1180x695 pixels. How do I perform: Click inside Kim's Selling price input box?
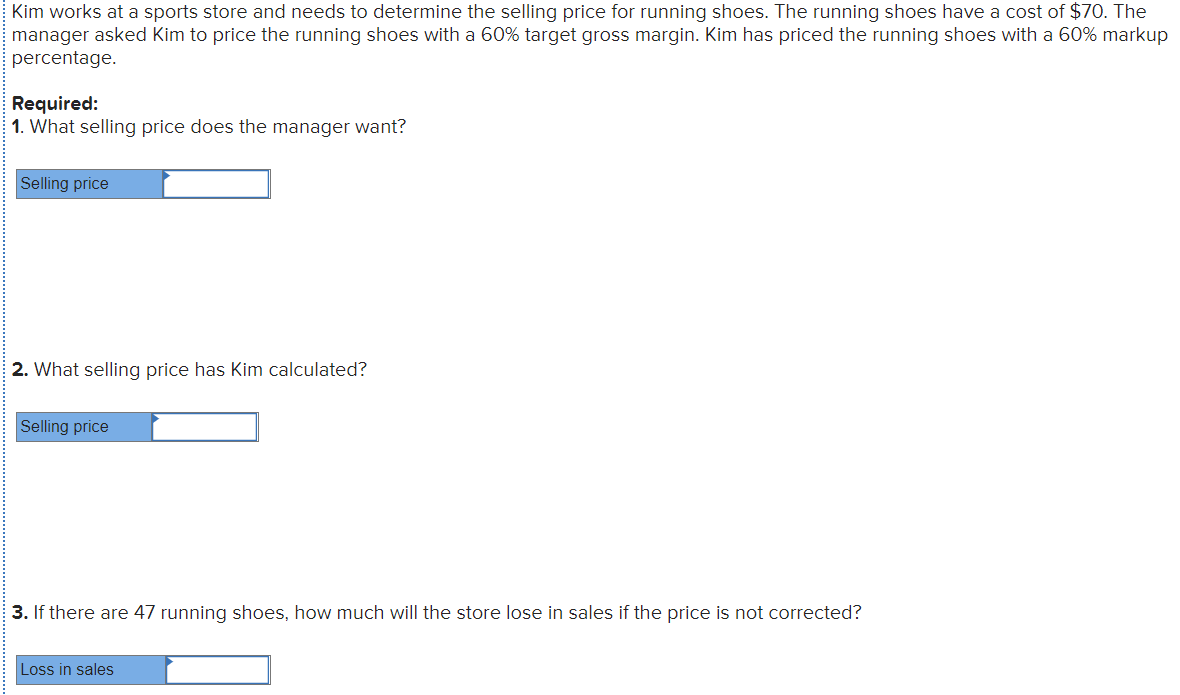point(207,427)
